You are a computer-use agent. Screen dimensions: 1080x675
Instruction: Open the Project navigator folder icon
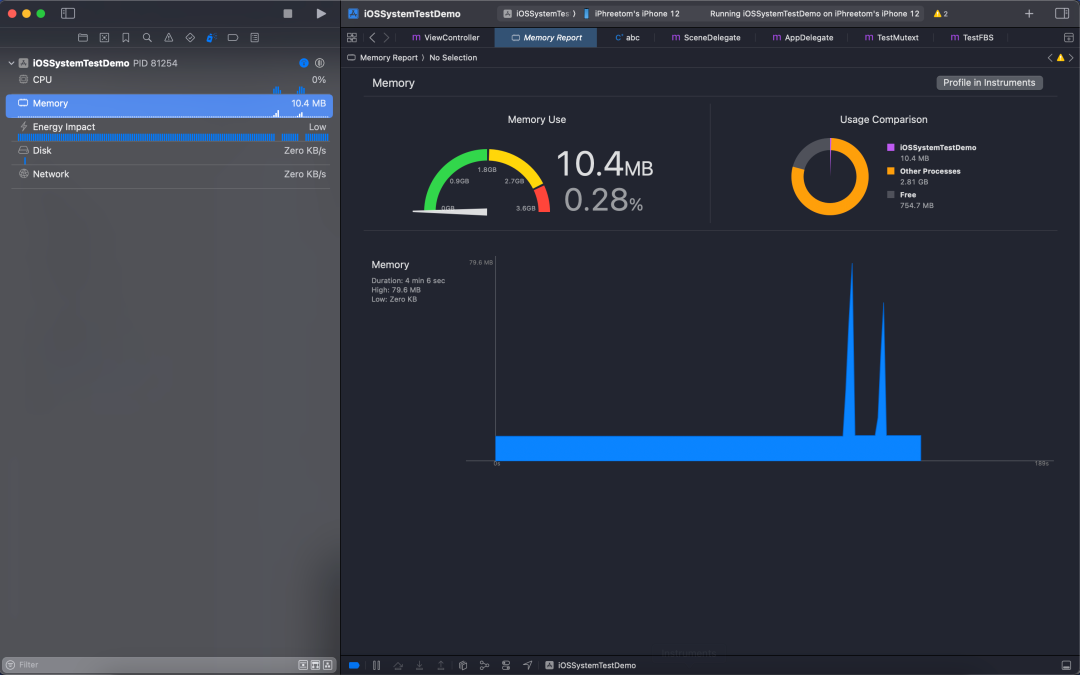point(83,38)
